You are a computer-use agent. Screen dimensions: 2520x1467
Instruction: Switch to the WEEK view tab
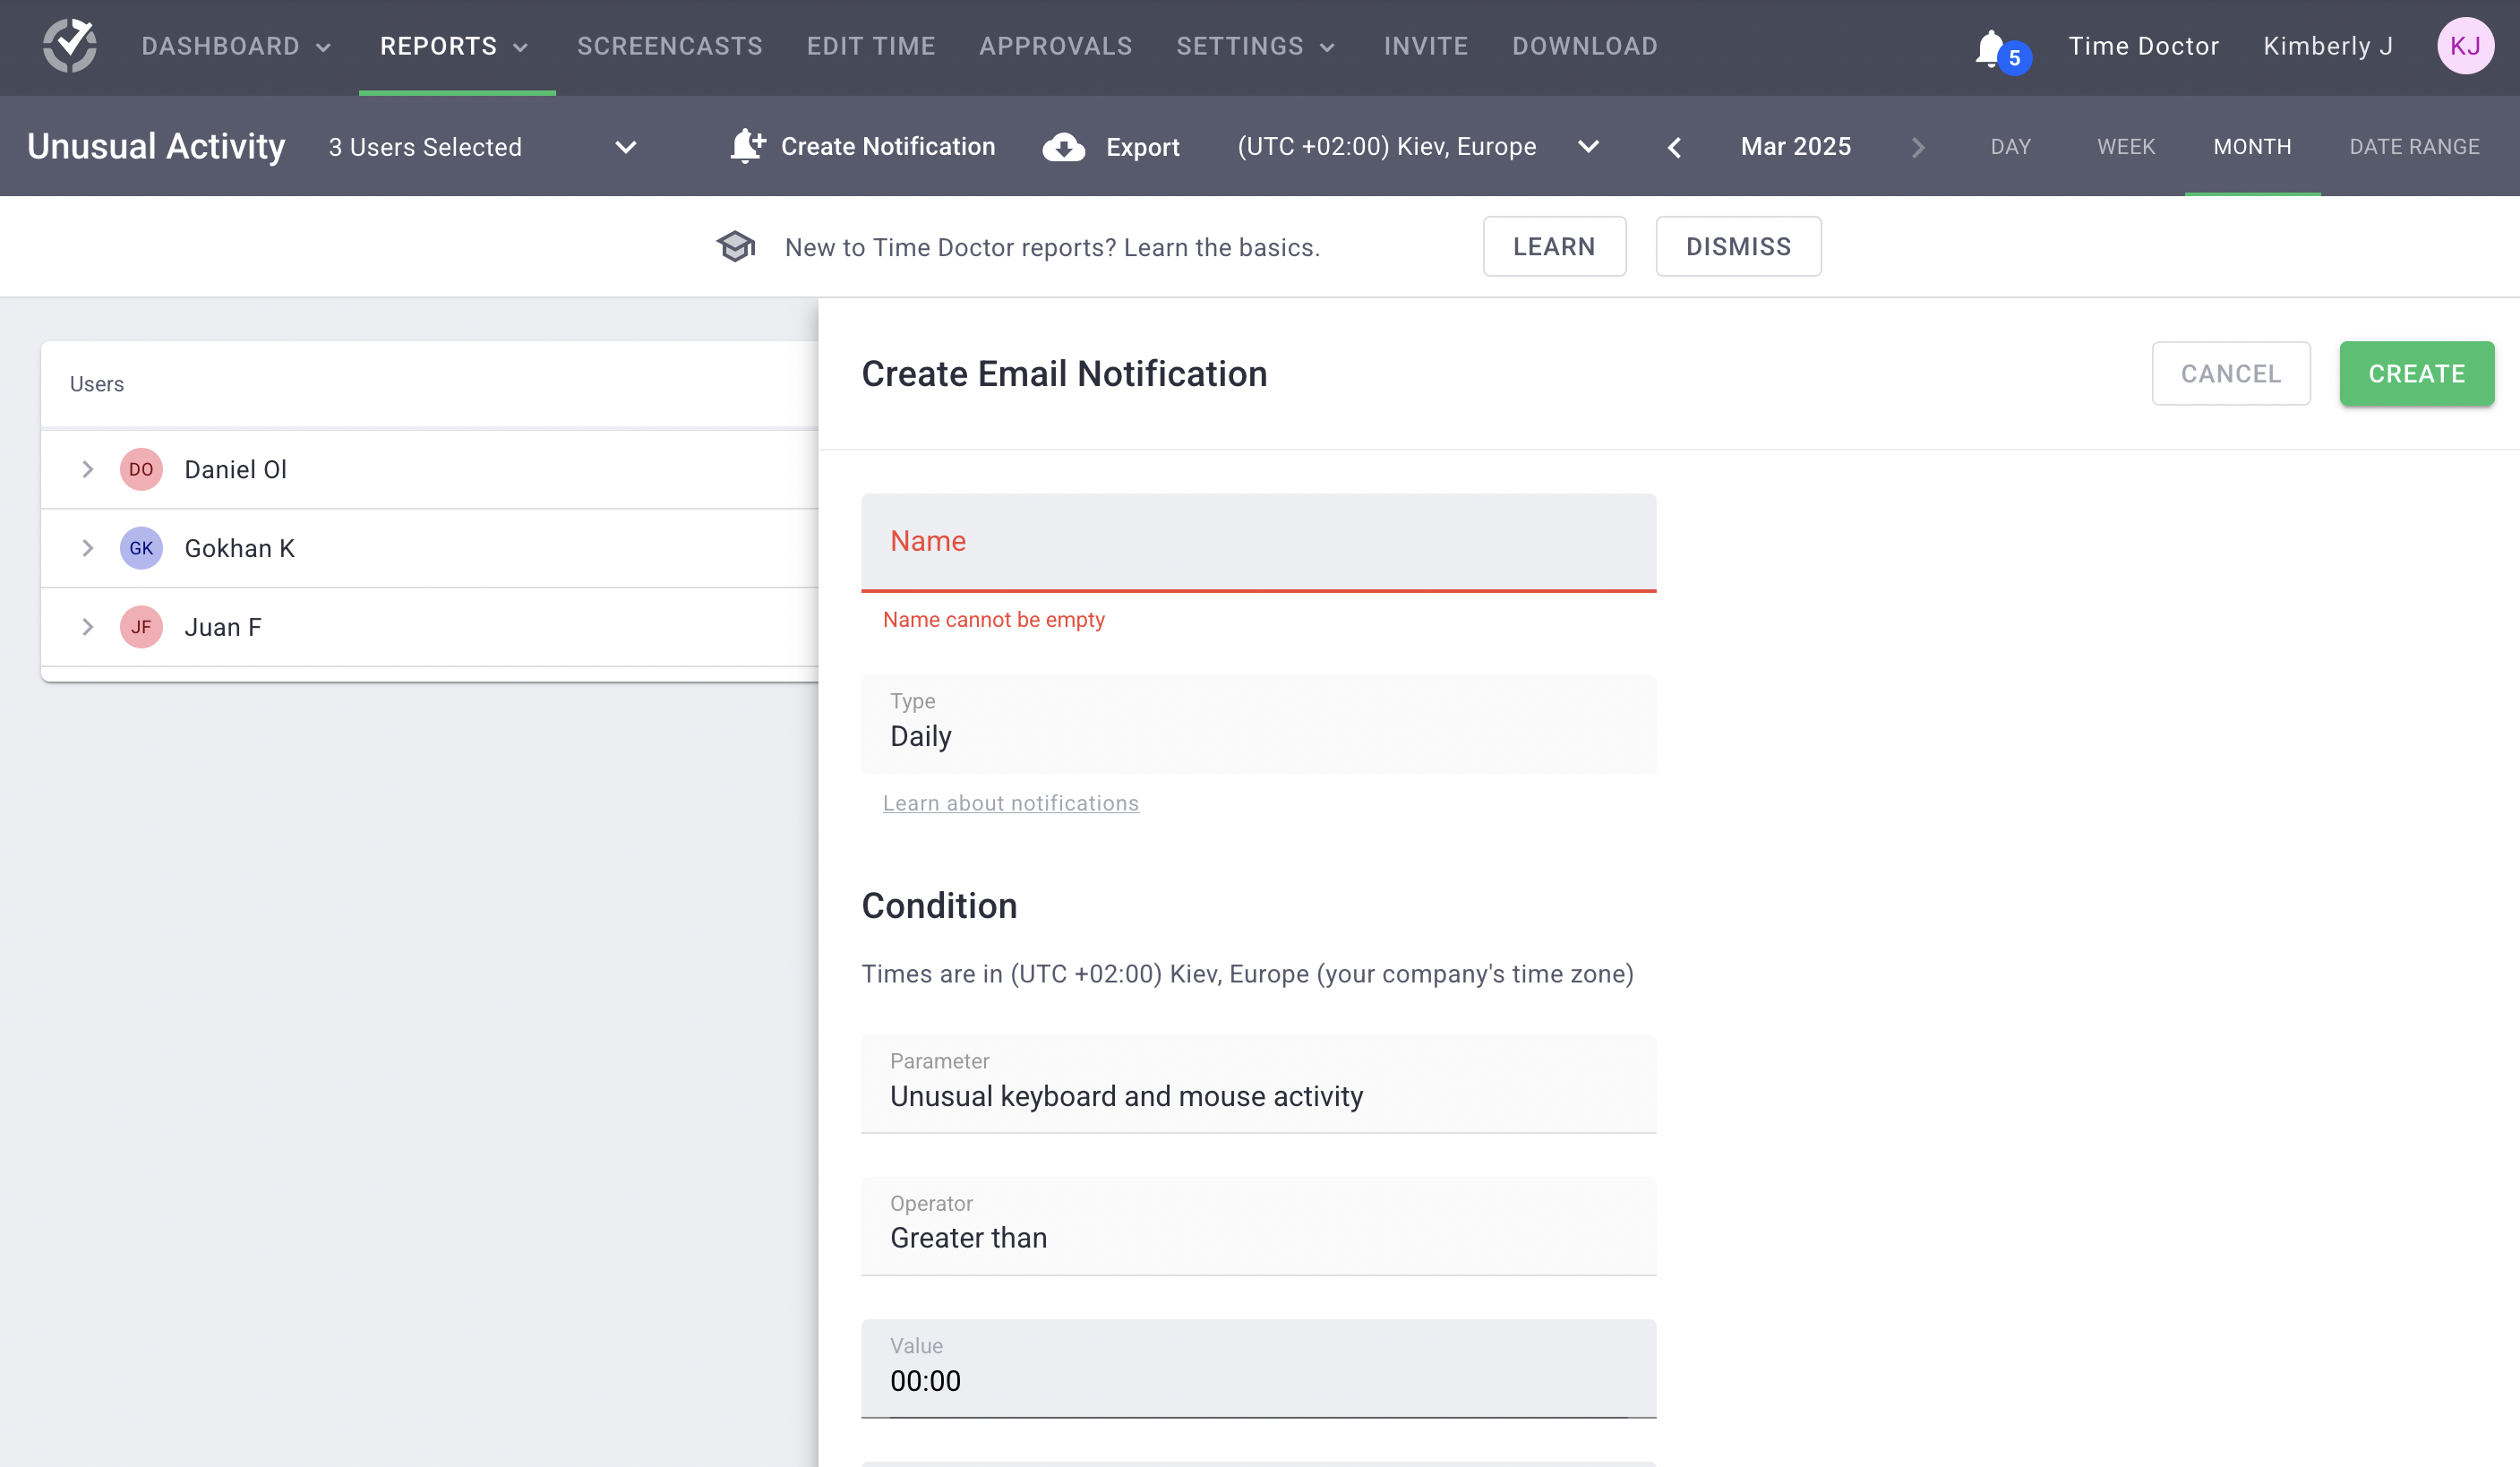click(2125, 146)
